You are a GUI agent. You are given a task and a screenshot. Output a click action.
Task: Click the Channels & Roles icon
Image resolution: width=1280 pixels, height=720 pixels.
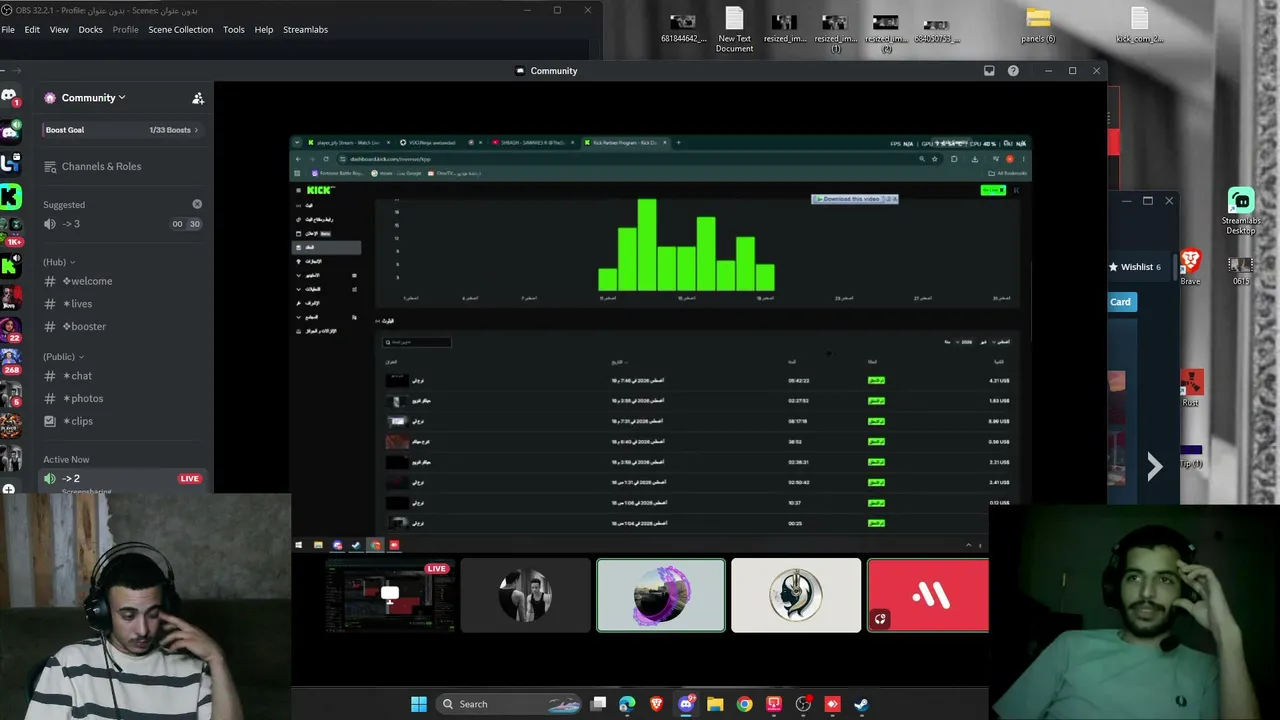(50, 166)
